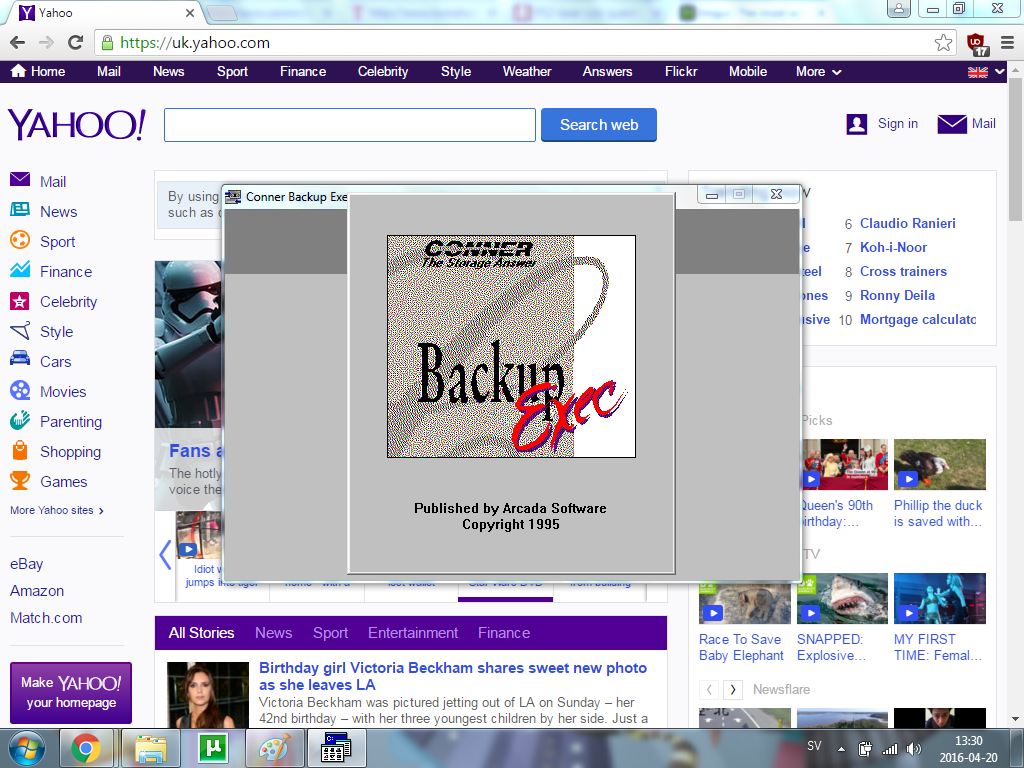Click the Yahoo search input field
Screen dimensions: 1024x768
coord(350,125)
